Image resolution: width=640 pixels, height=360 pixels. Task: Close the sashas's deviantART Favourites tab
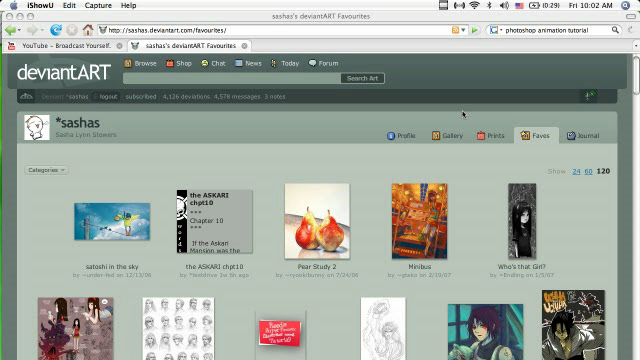click(x=244, y=46)
